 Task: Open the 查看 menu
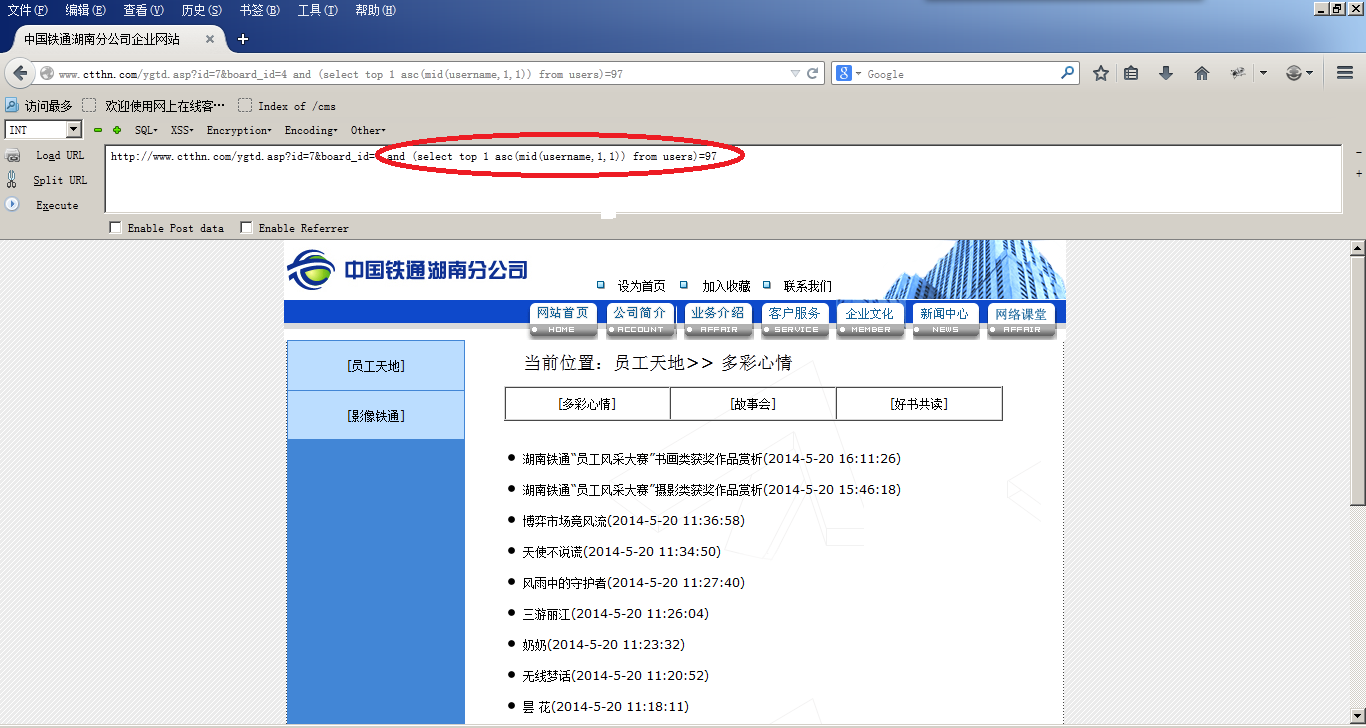pos(143,10)
